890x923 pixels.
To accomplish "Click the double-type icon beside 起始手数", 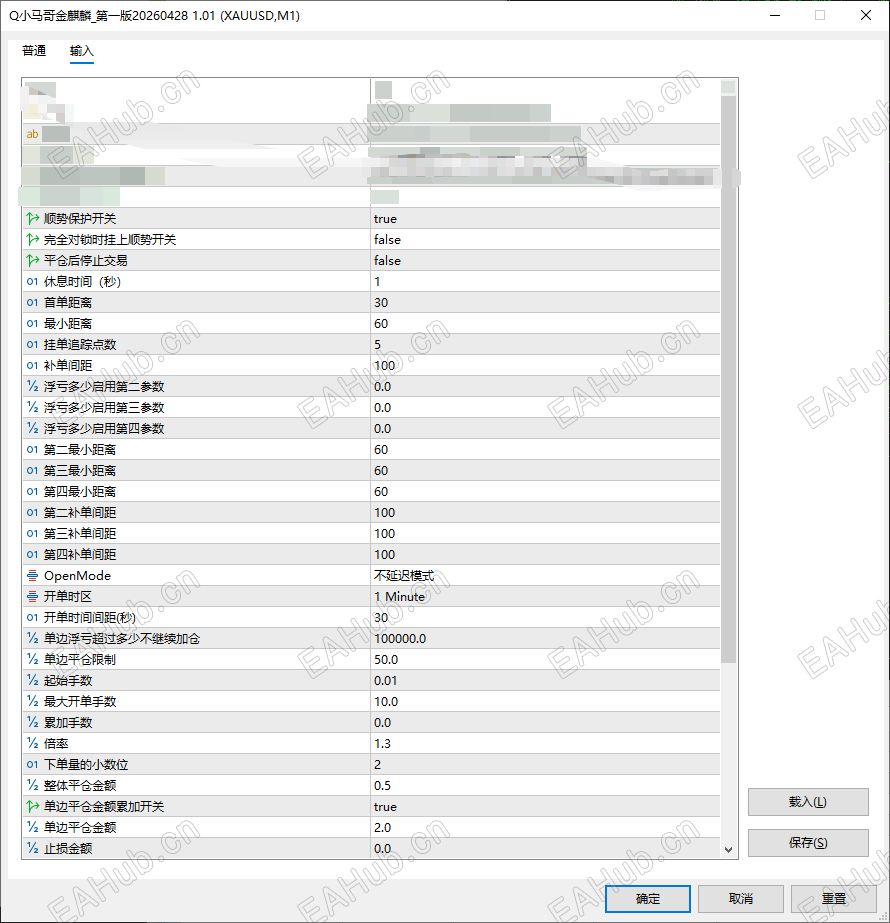I will tap(32, 680).
